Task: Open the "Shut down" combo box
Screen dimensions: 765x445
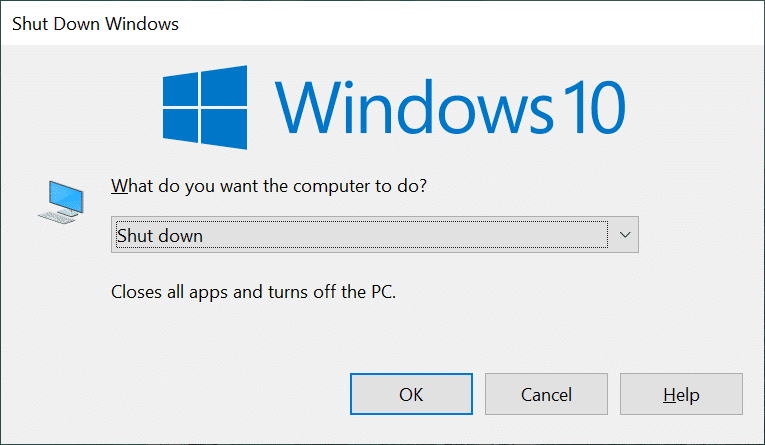Action: coord(375,235)
